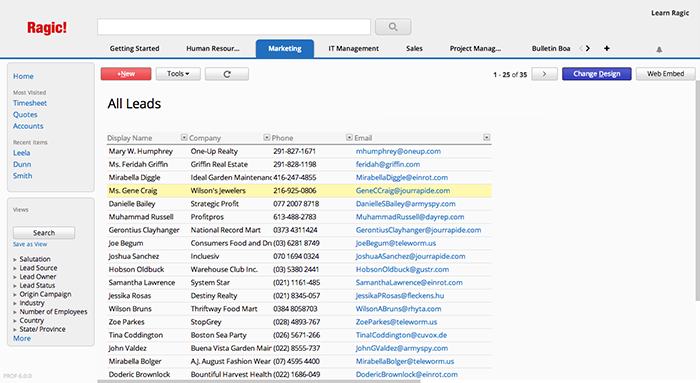Open the Sales tab
Viewport: 700px width, 383px height.
click(x=414, y=48)
